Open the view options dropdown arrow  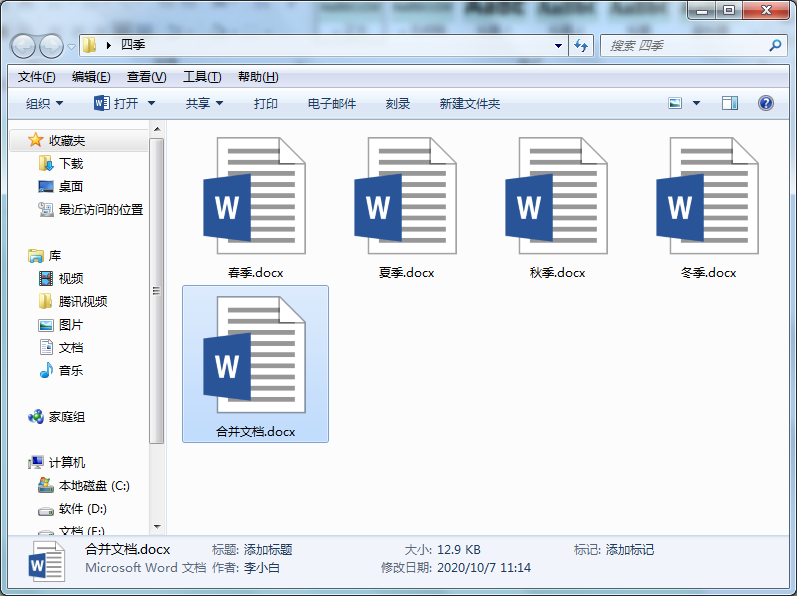pos(696,104)
